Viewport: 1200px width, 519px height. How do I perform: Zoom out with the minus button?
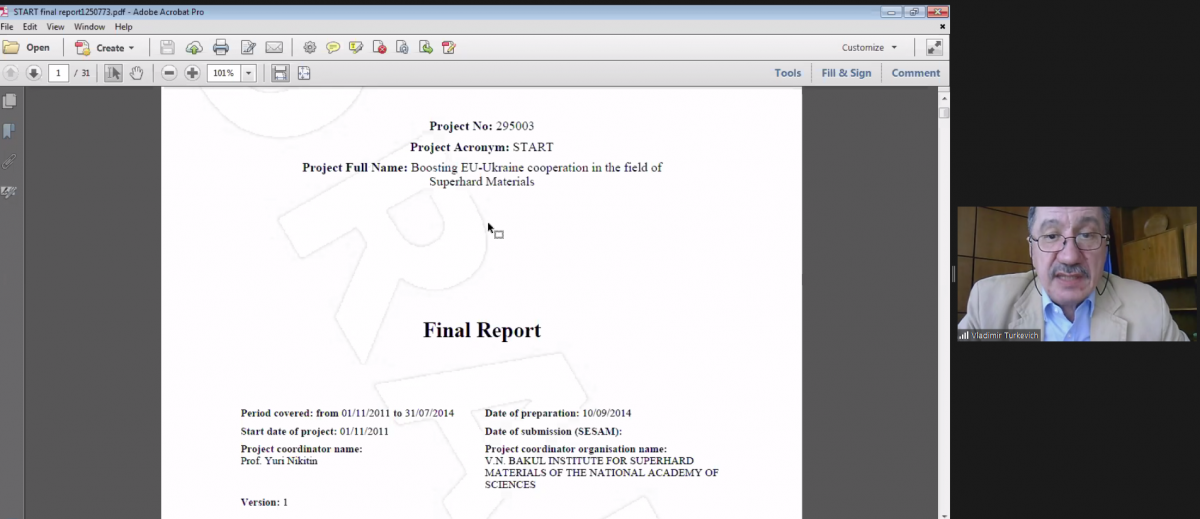169,73
